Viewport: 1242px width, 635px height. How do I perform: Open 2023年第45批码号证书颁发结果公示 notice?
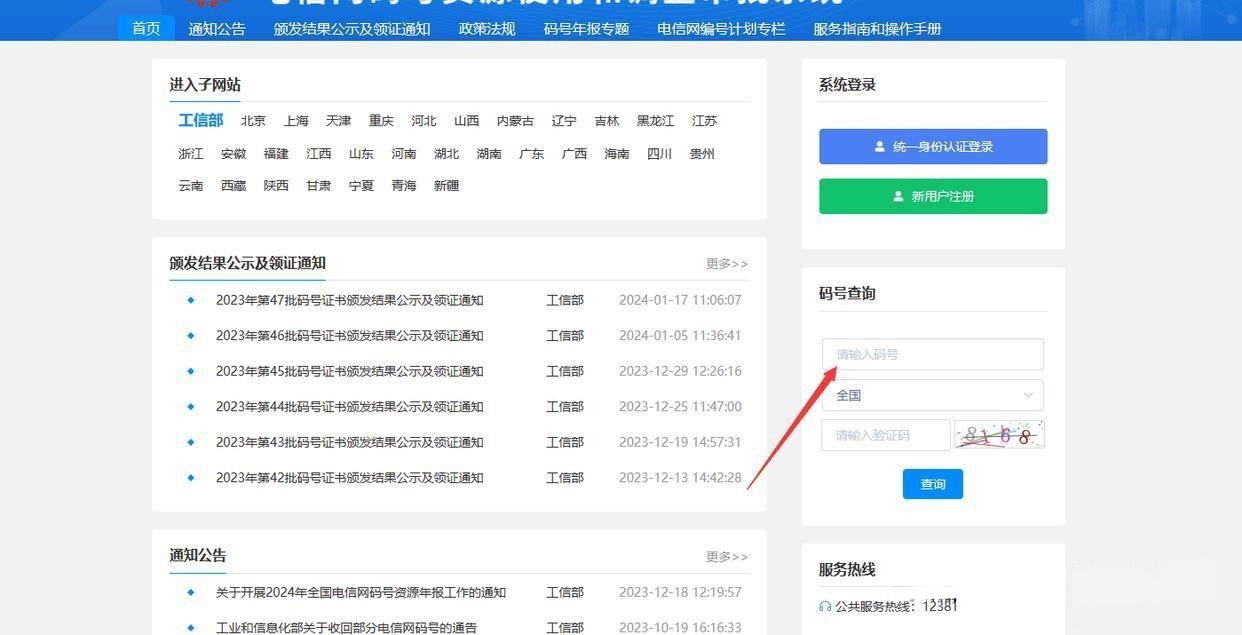pyautogui.click(x=350, y=371)
